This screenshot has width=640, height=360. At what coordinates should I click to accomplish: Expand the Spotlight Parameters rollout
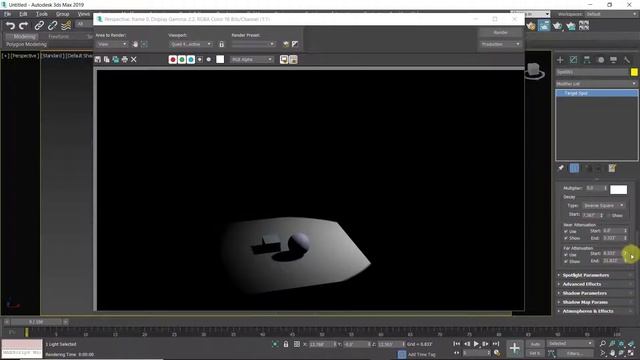(596, 275)
